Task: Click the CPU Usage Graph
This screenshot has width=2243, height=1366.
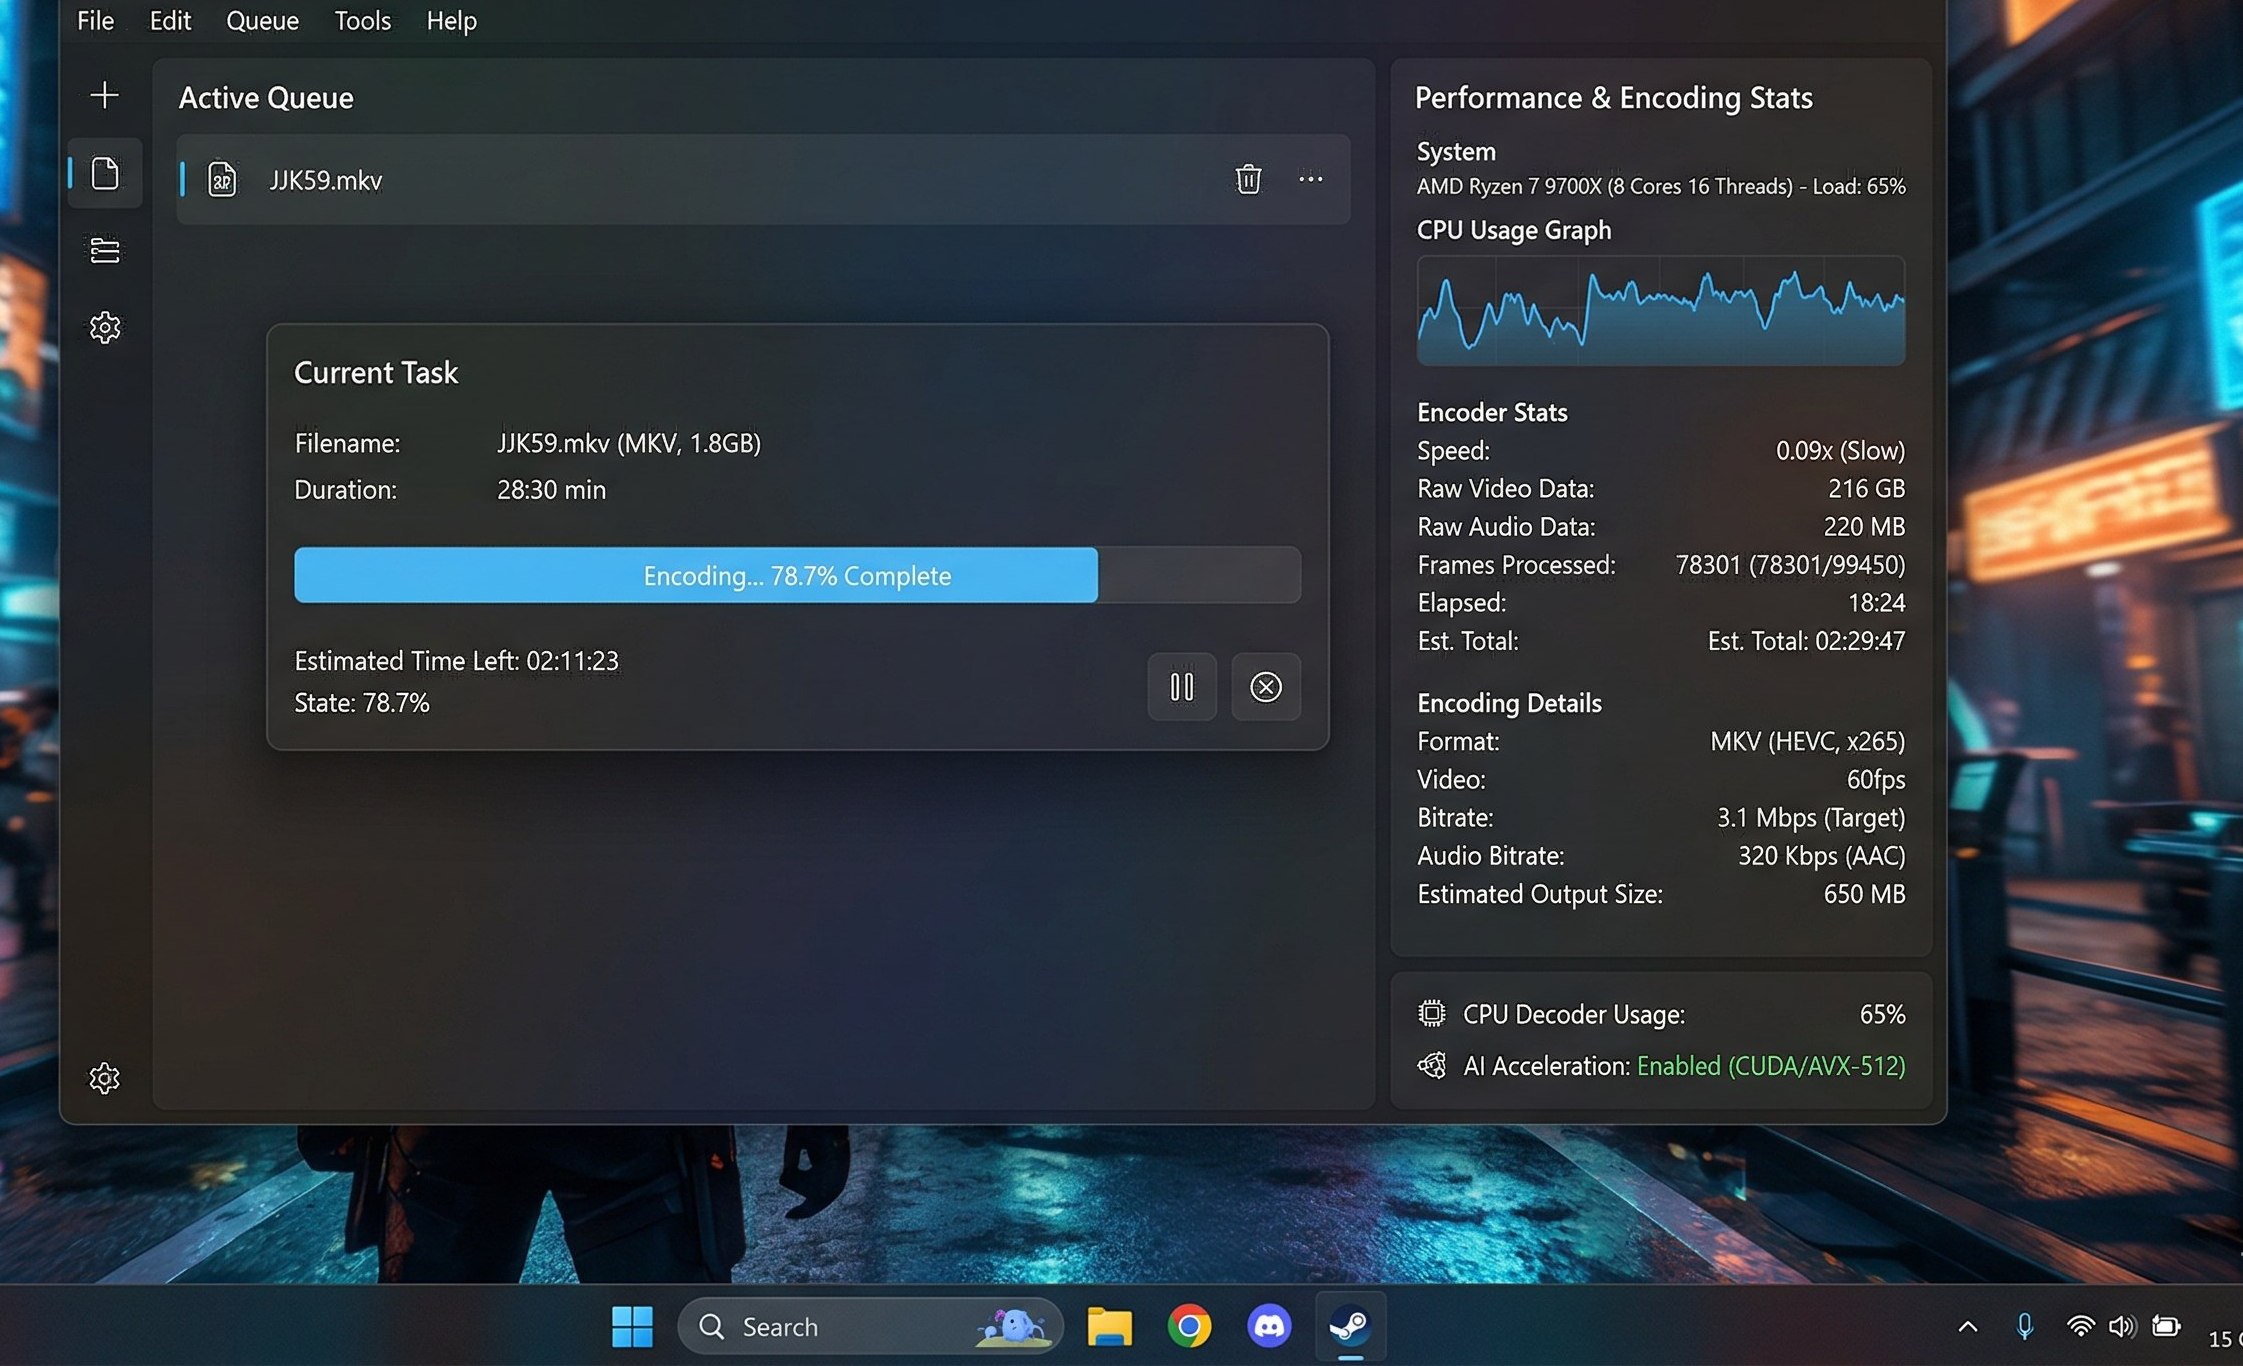Action: (x=1660, y=311)
